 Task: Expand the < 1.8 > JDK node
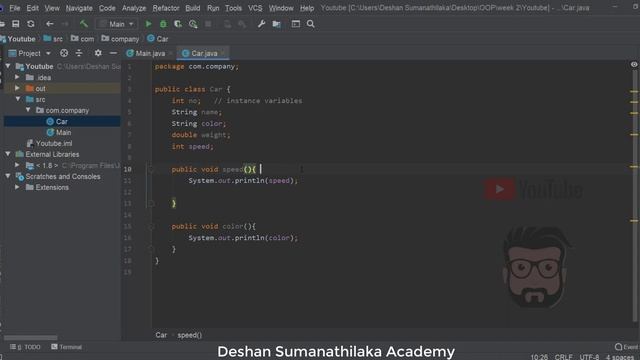[x=17, y=165]
